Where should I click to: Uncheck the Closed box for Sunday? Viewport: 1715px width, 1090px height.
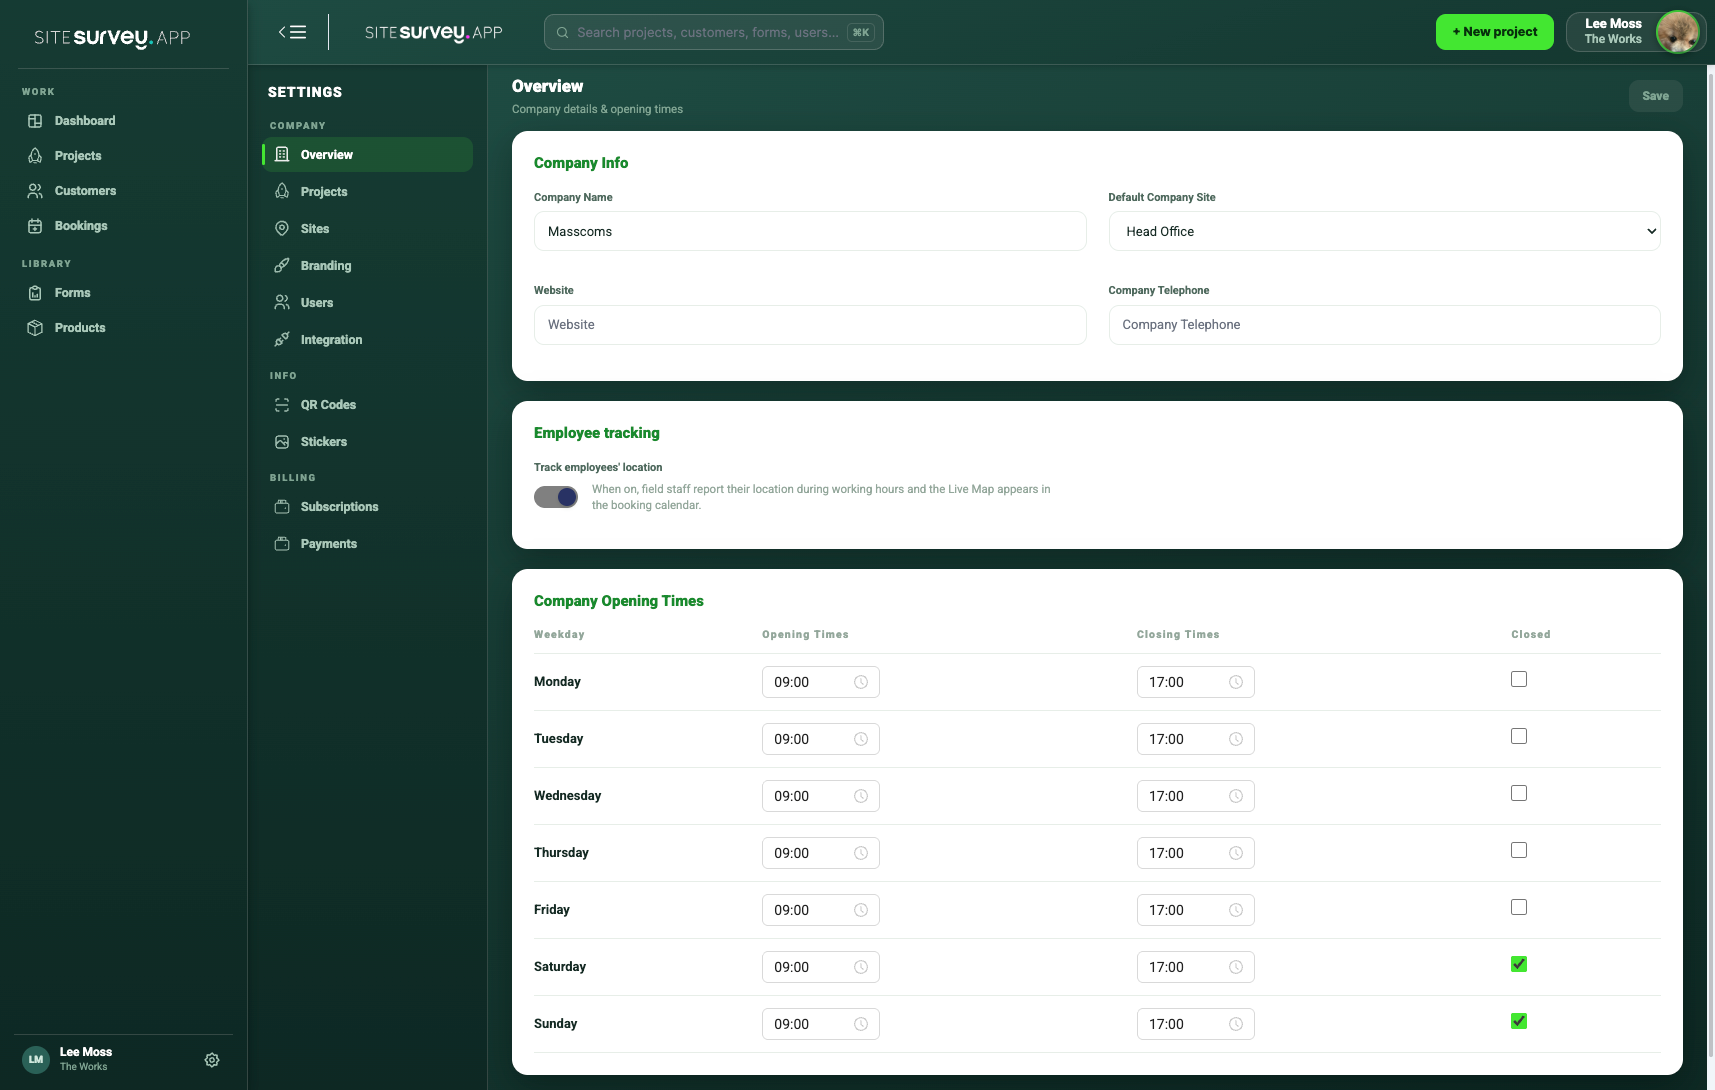(1519, 1021)
